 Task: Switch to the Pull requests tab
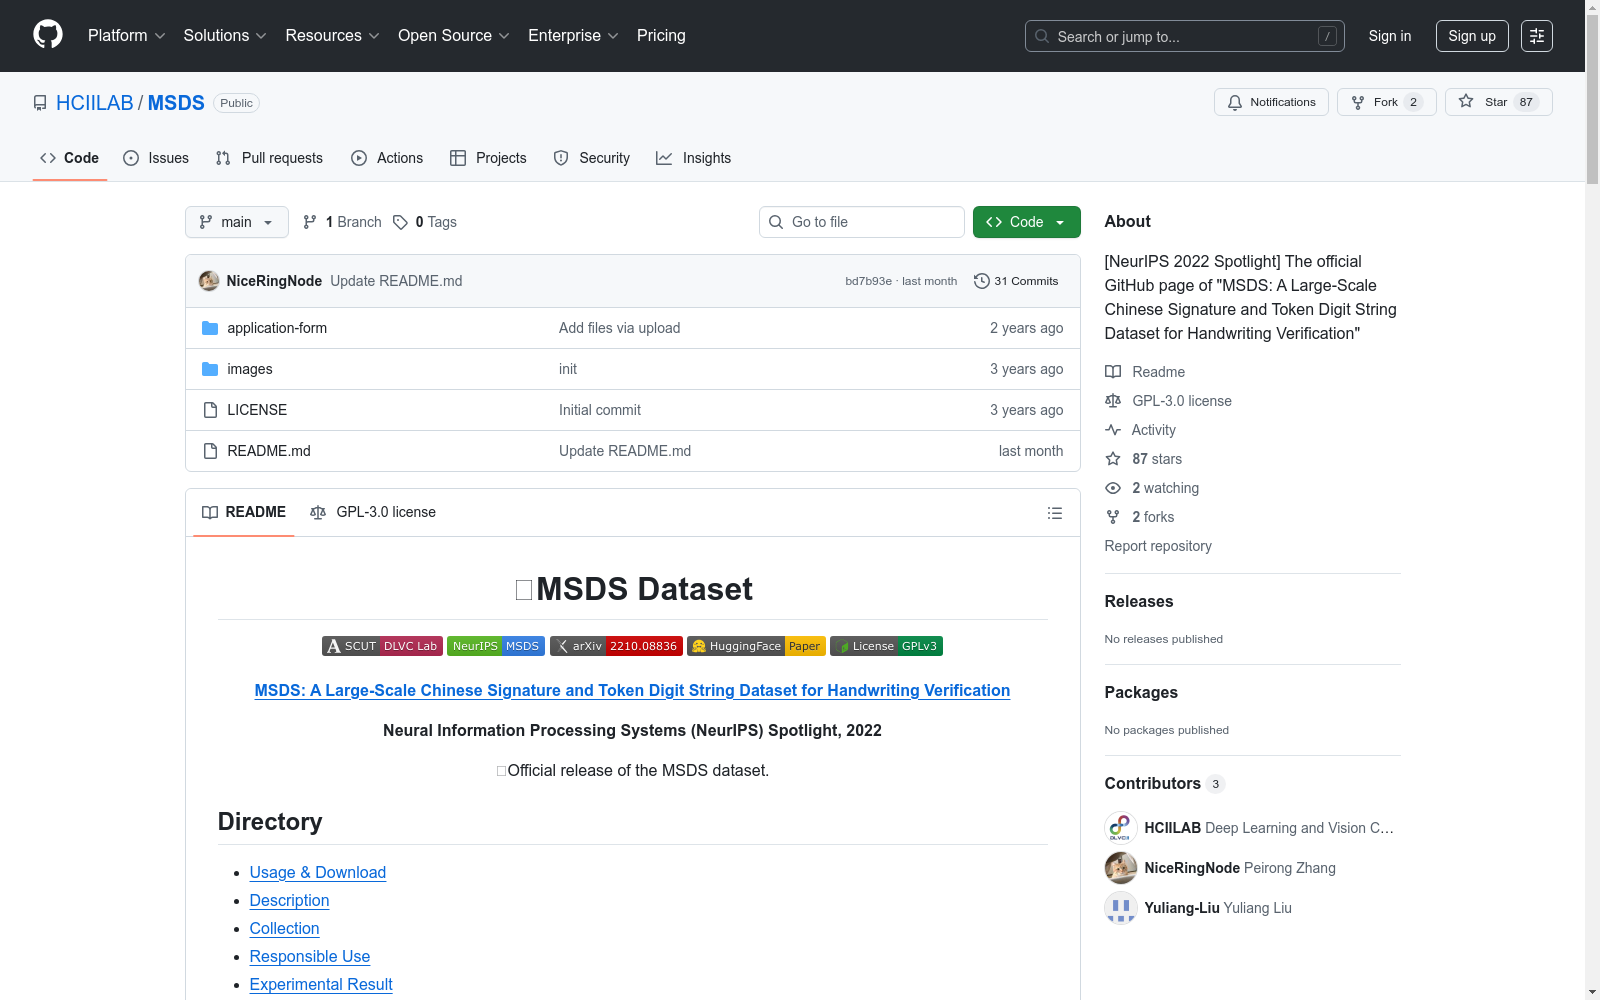click(269, 158)
